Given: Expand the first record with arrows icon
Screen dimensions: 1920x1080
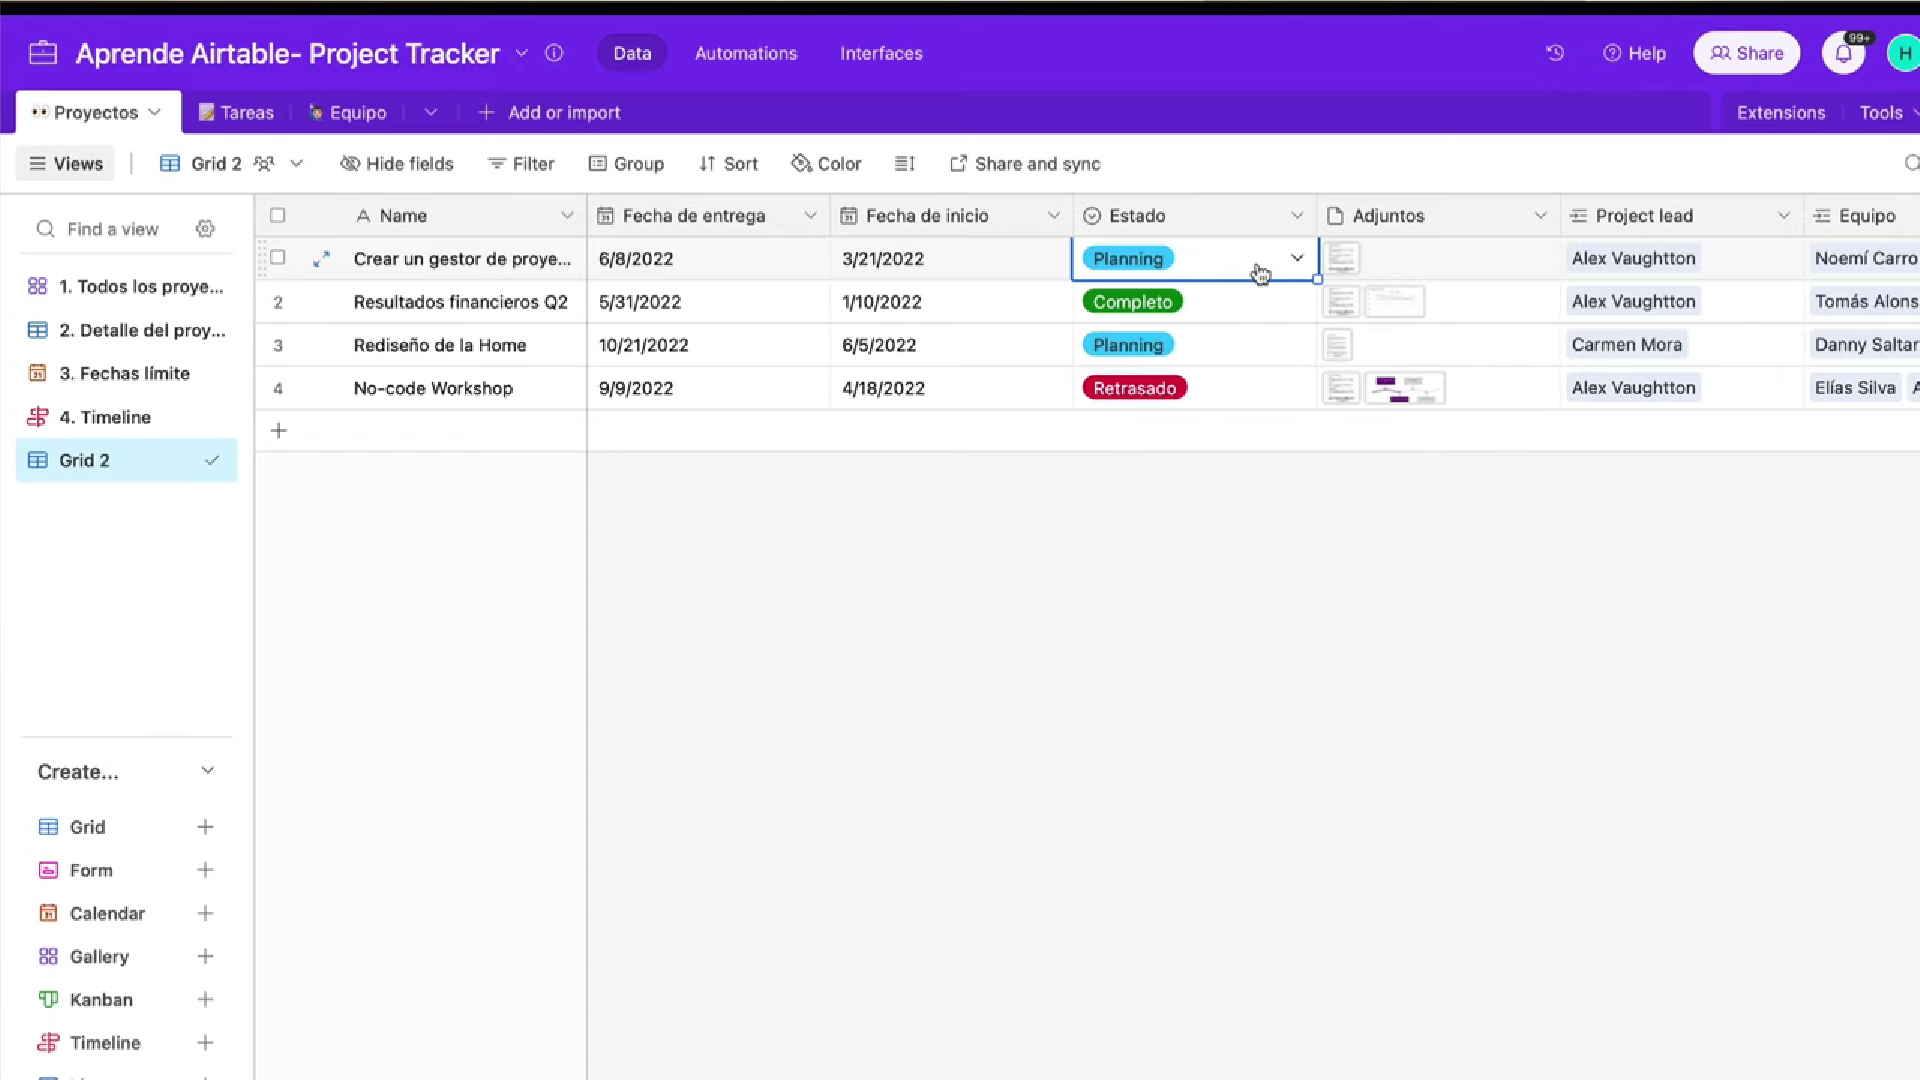Looking at the screenshot, I should [321, 259].
